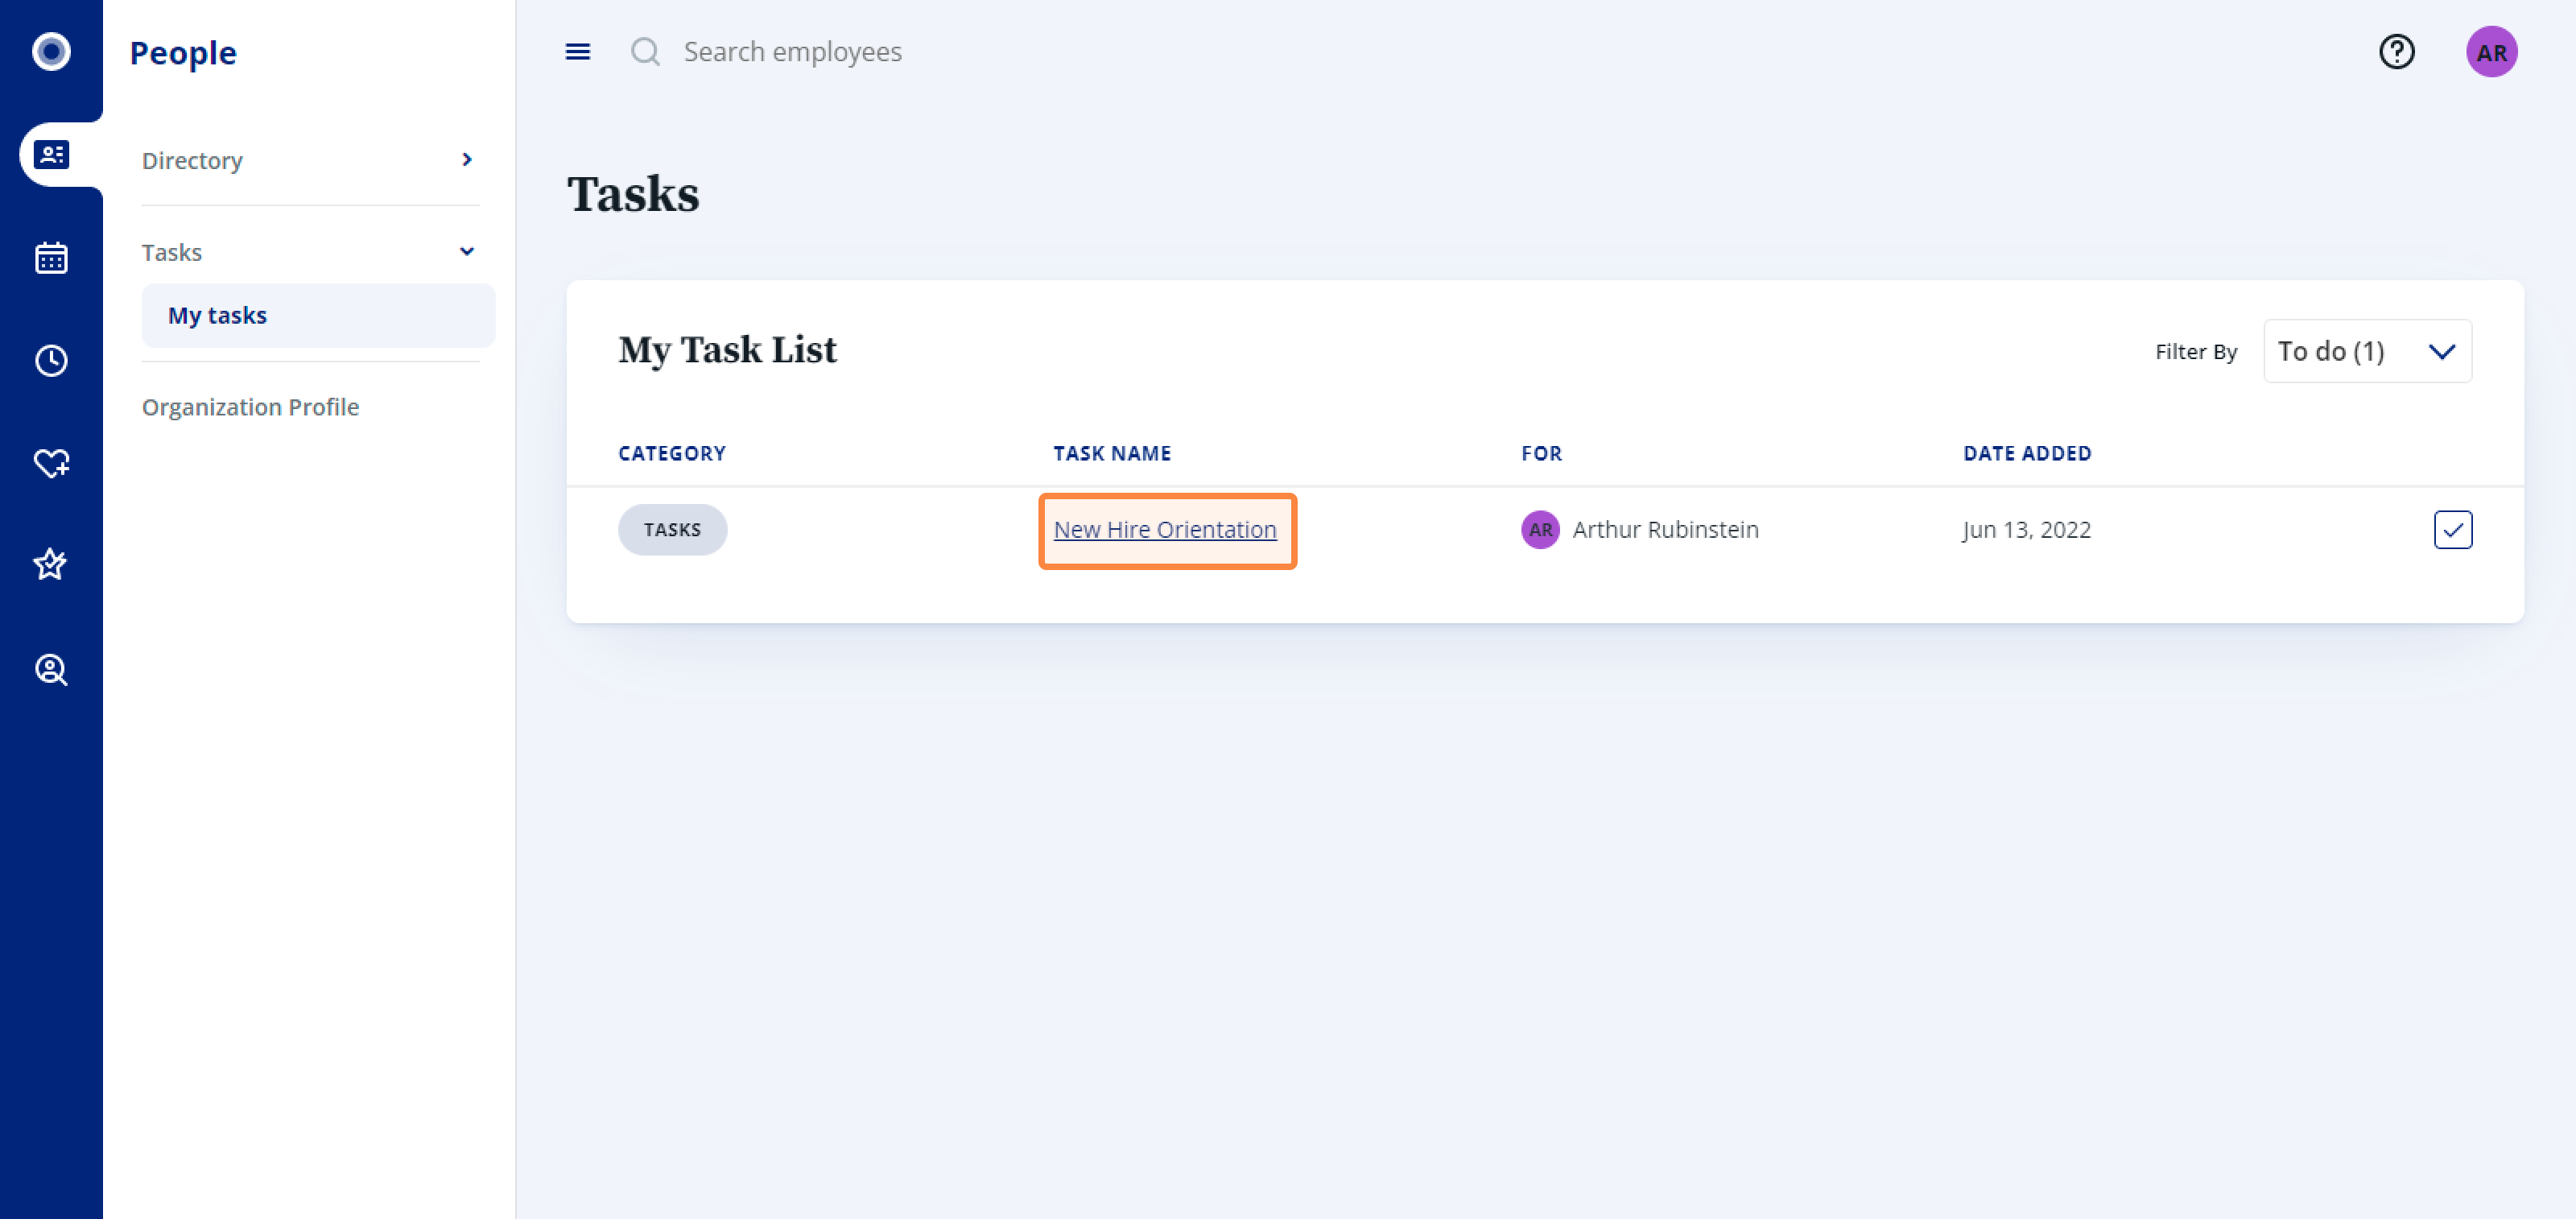Open the clock time-tracking sidebar icon
The height and width of the screenshot is (1219, 2576).
tap(51, 361)
